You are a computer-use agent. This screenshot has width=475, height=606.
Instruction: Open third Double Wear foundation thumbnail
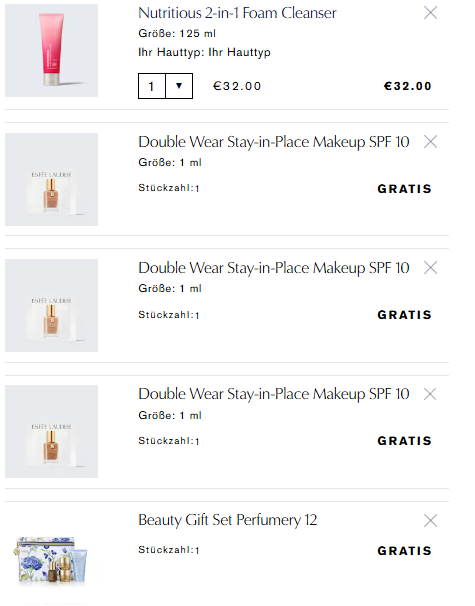51,431
